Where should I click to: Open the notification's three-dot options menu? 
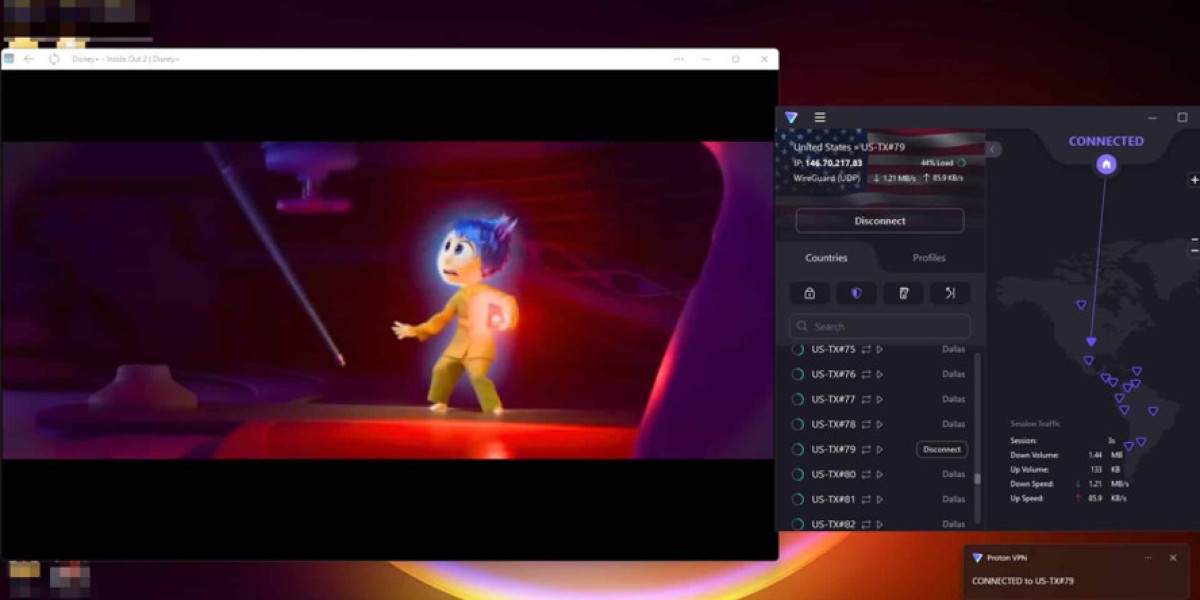click(x=1146, y=557)
